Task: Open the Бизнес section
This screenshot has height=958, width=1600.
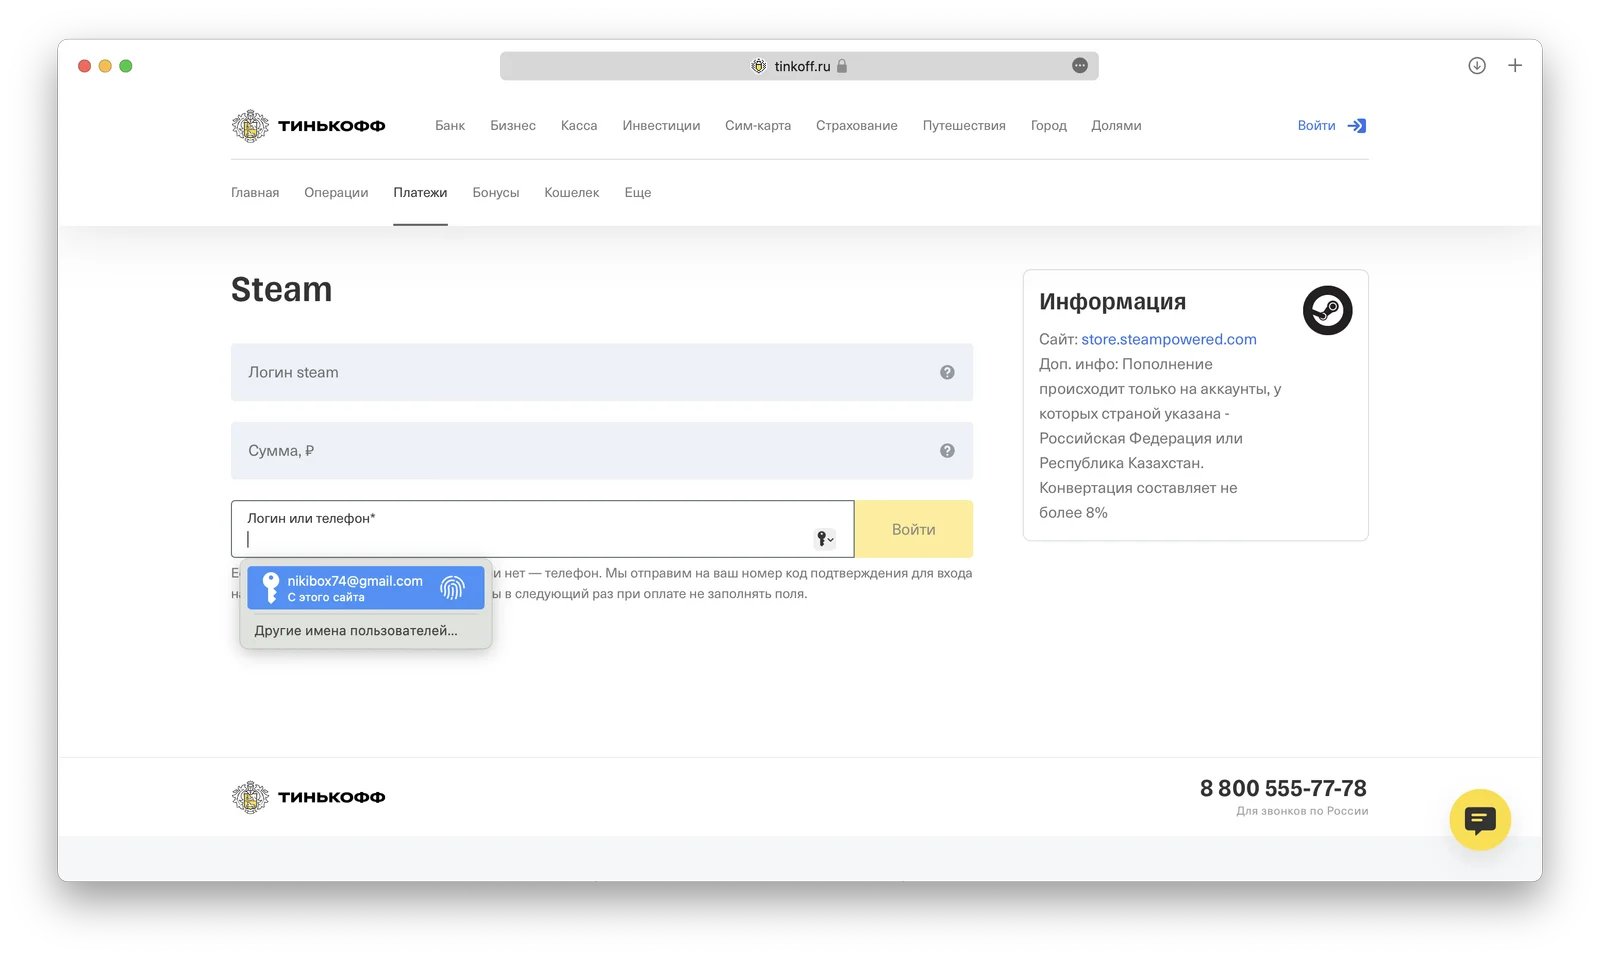Action: tap(513, 126)
